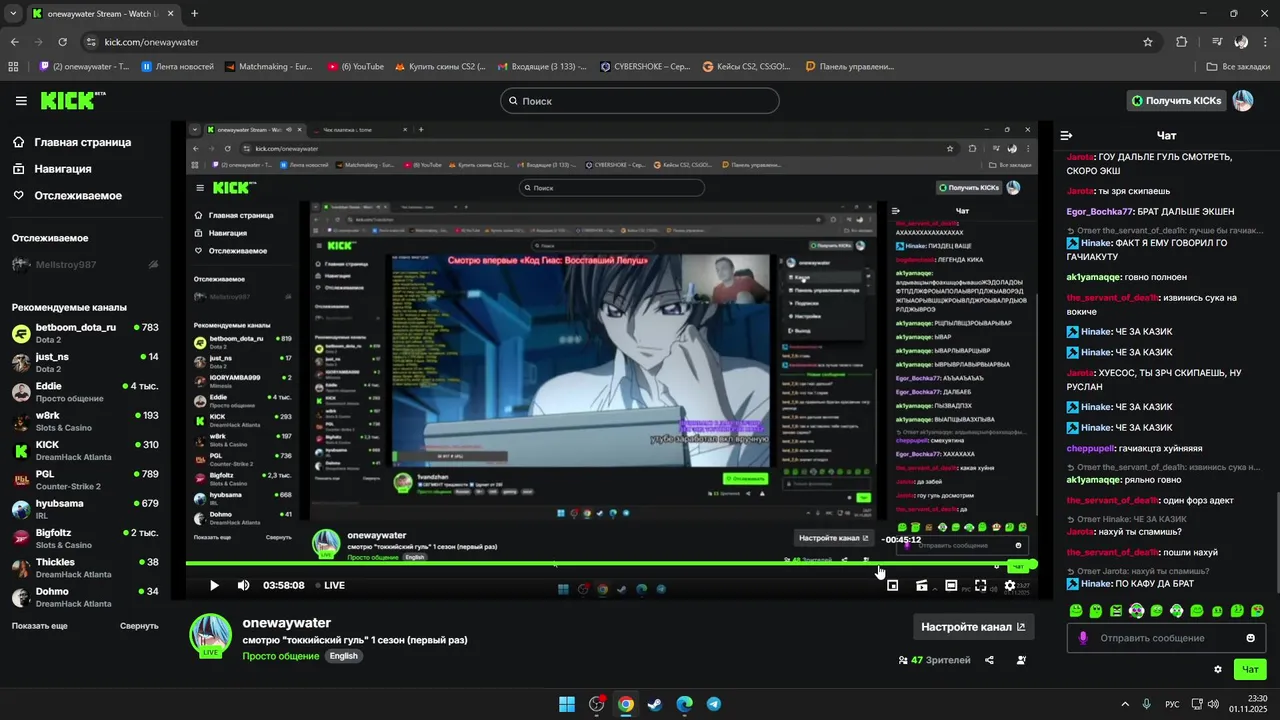Viewport: 1280px width, 720px height.
Task: Toggle visibility of Mellstroy987 channel
Action: pyautogui.click(x=153, y=265)
